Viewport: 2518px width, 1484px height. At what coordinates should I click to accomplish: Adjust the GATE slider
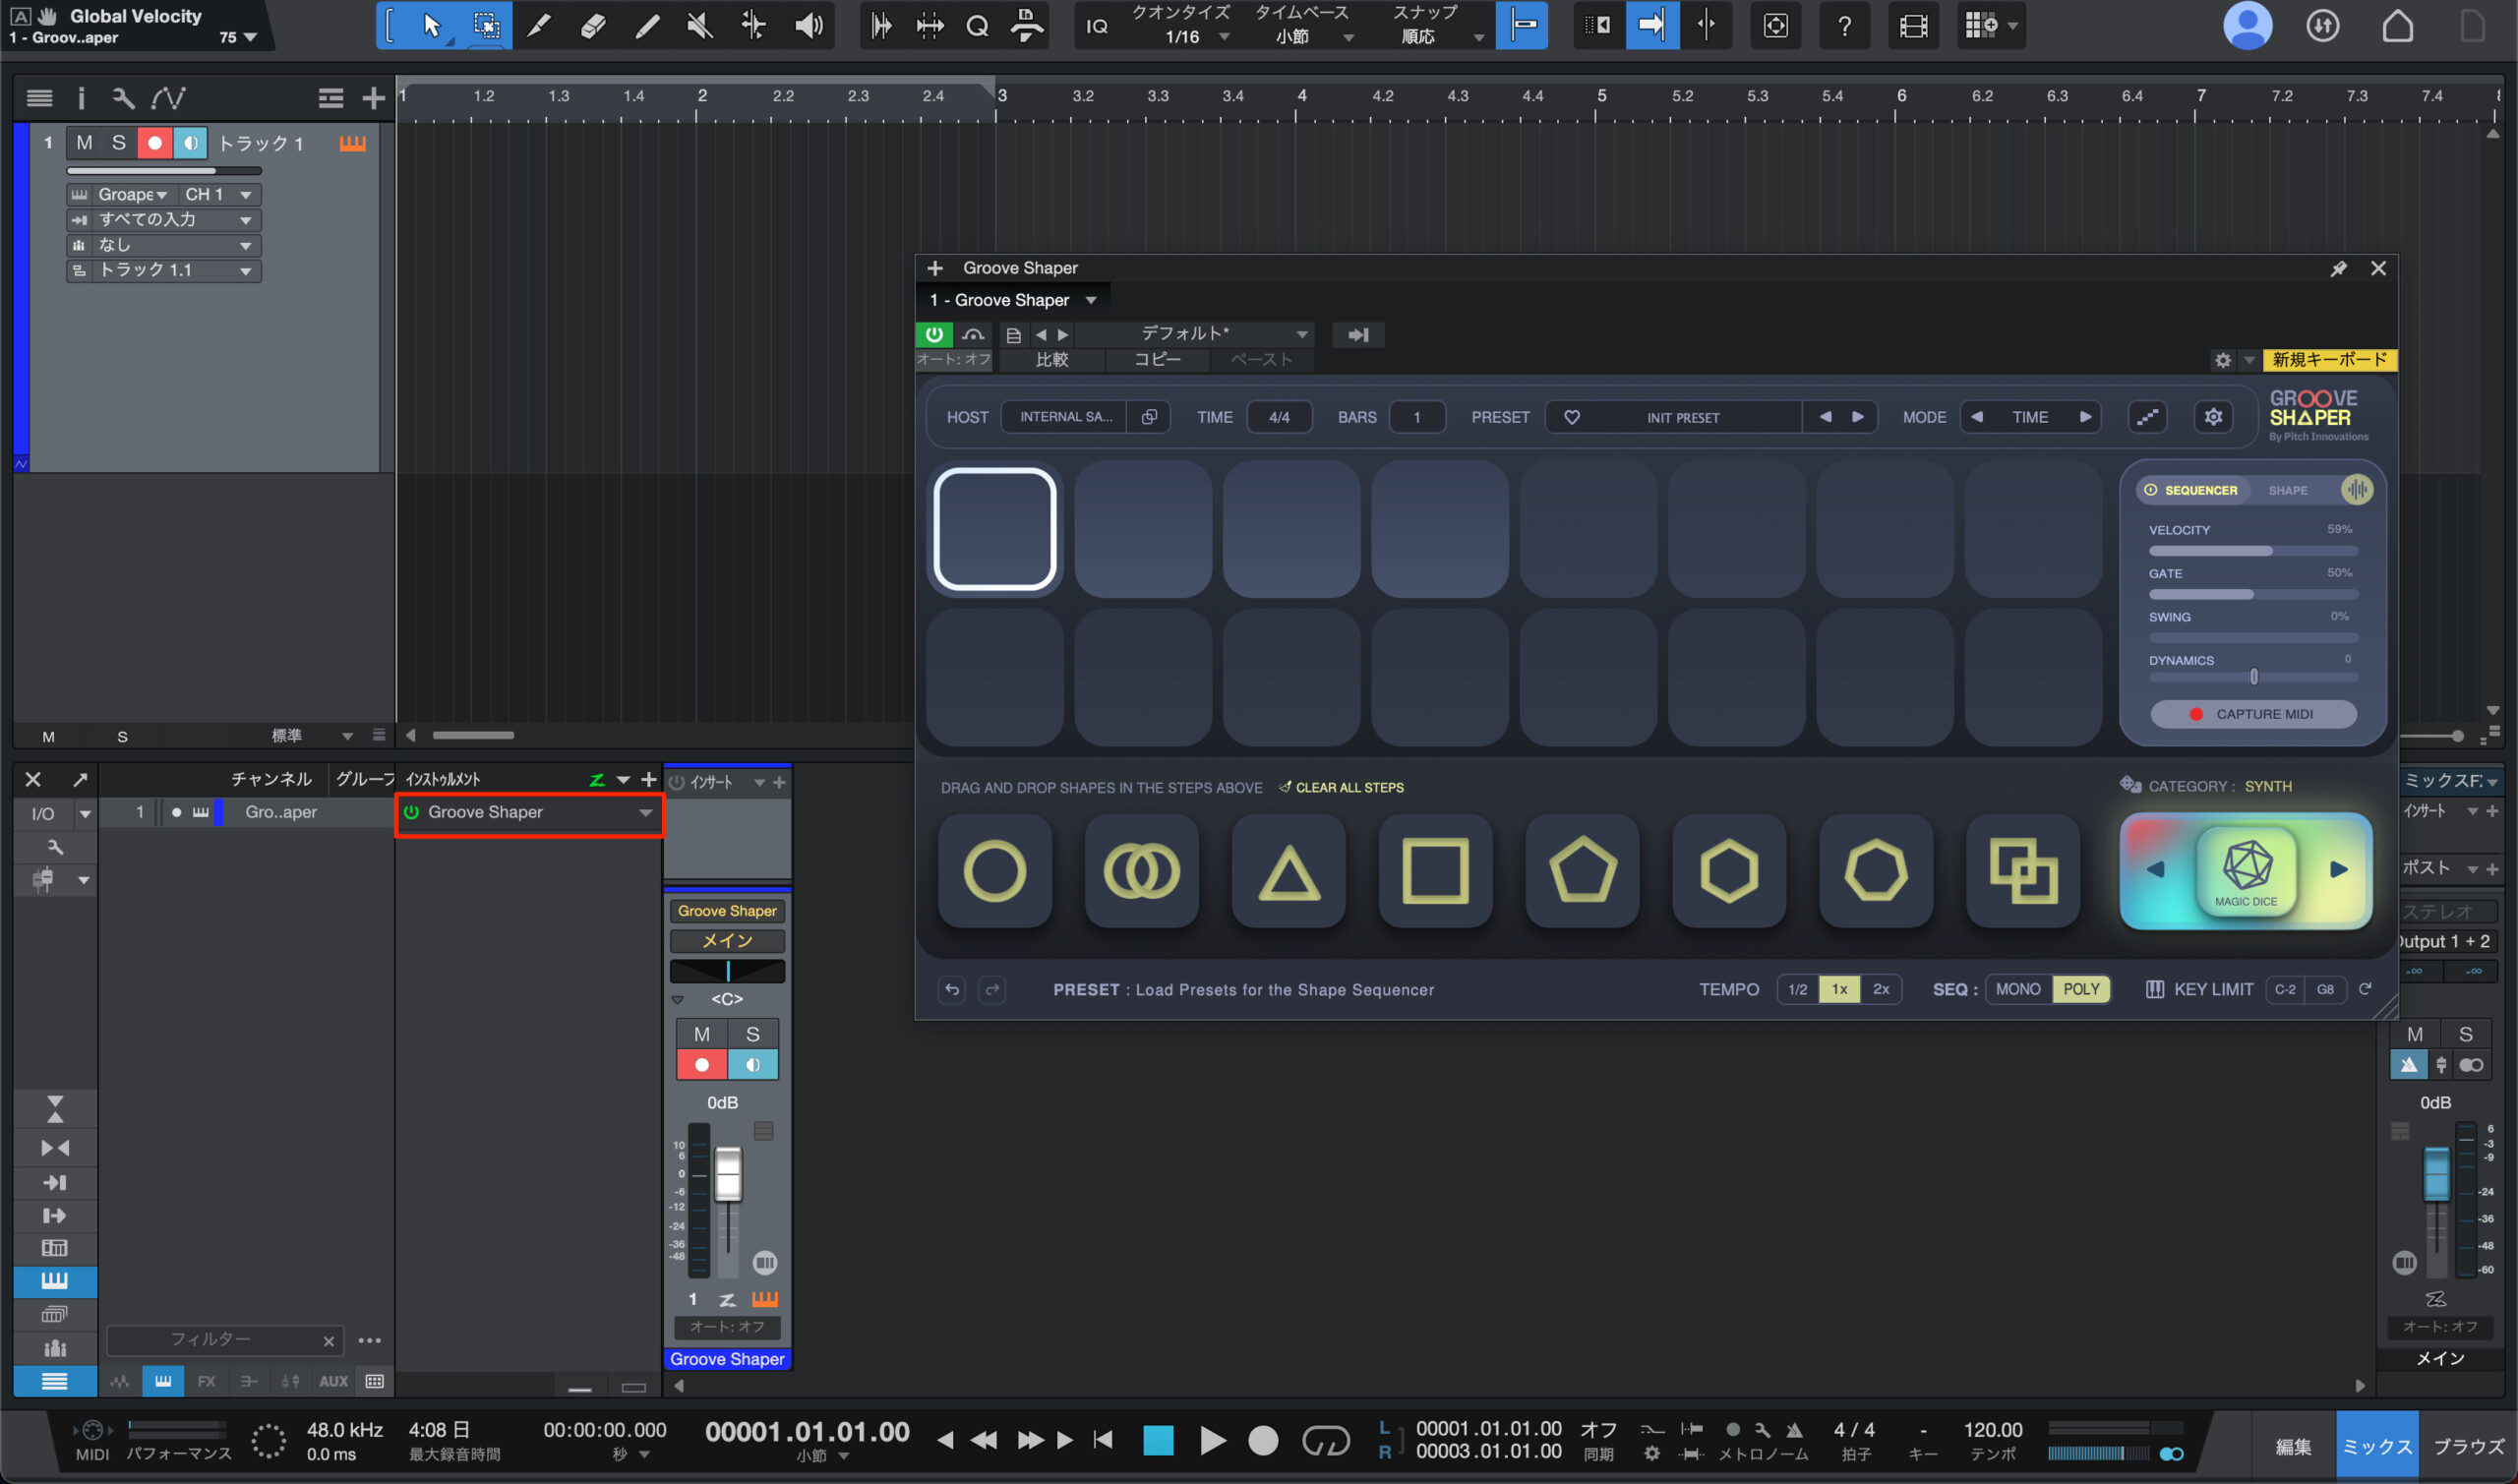tap(2253, 594)
